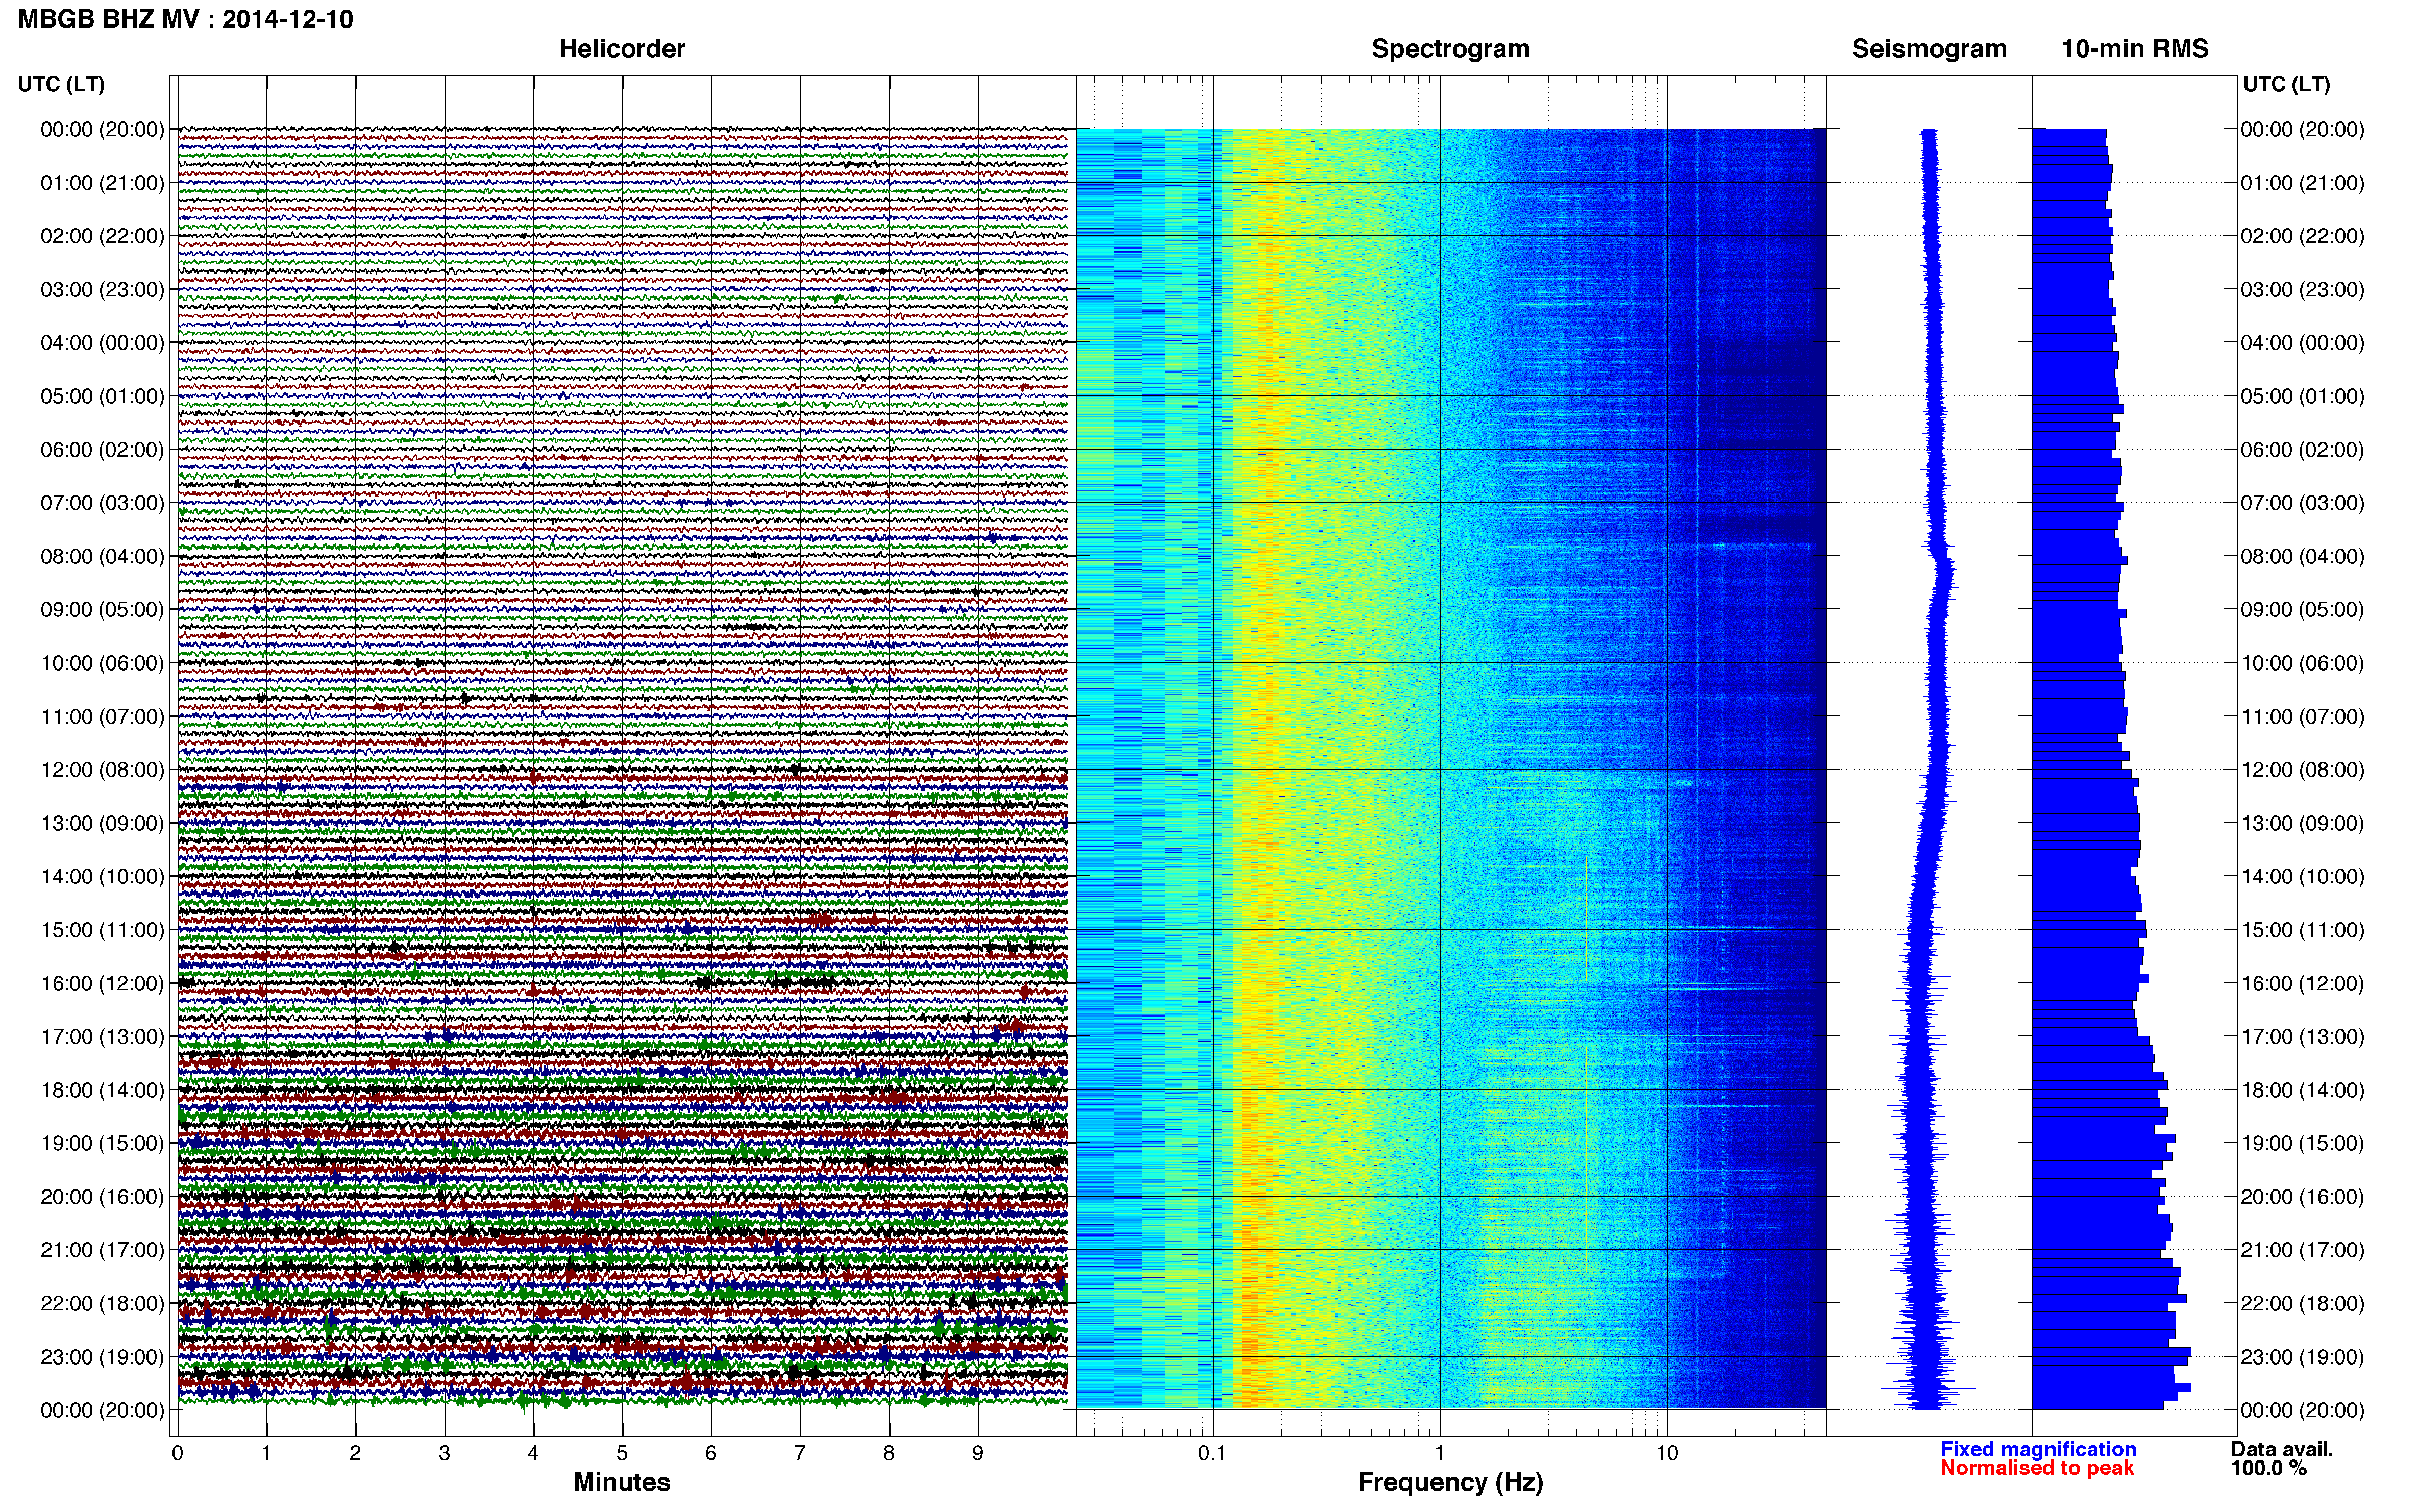Click right-side time label '14:00 (10:00)'
Image resolution: width=2419 pixels, height=1512 pixels.
click(x=2302, y=877)
